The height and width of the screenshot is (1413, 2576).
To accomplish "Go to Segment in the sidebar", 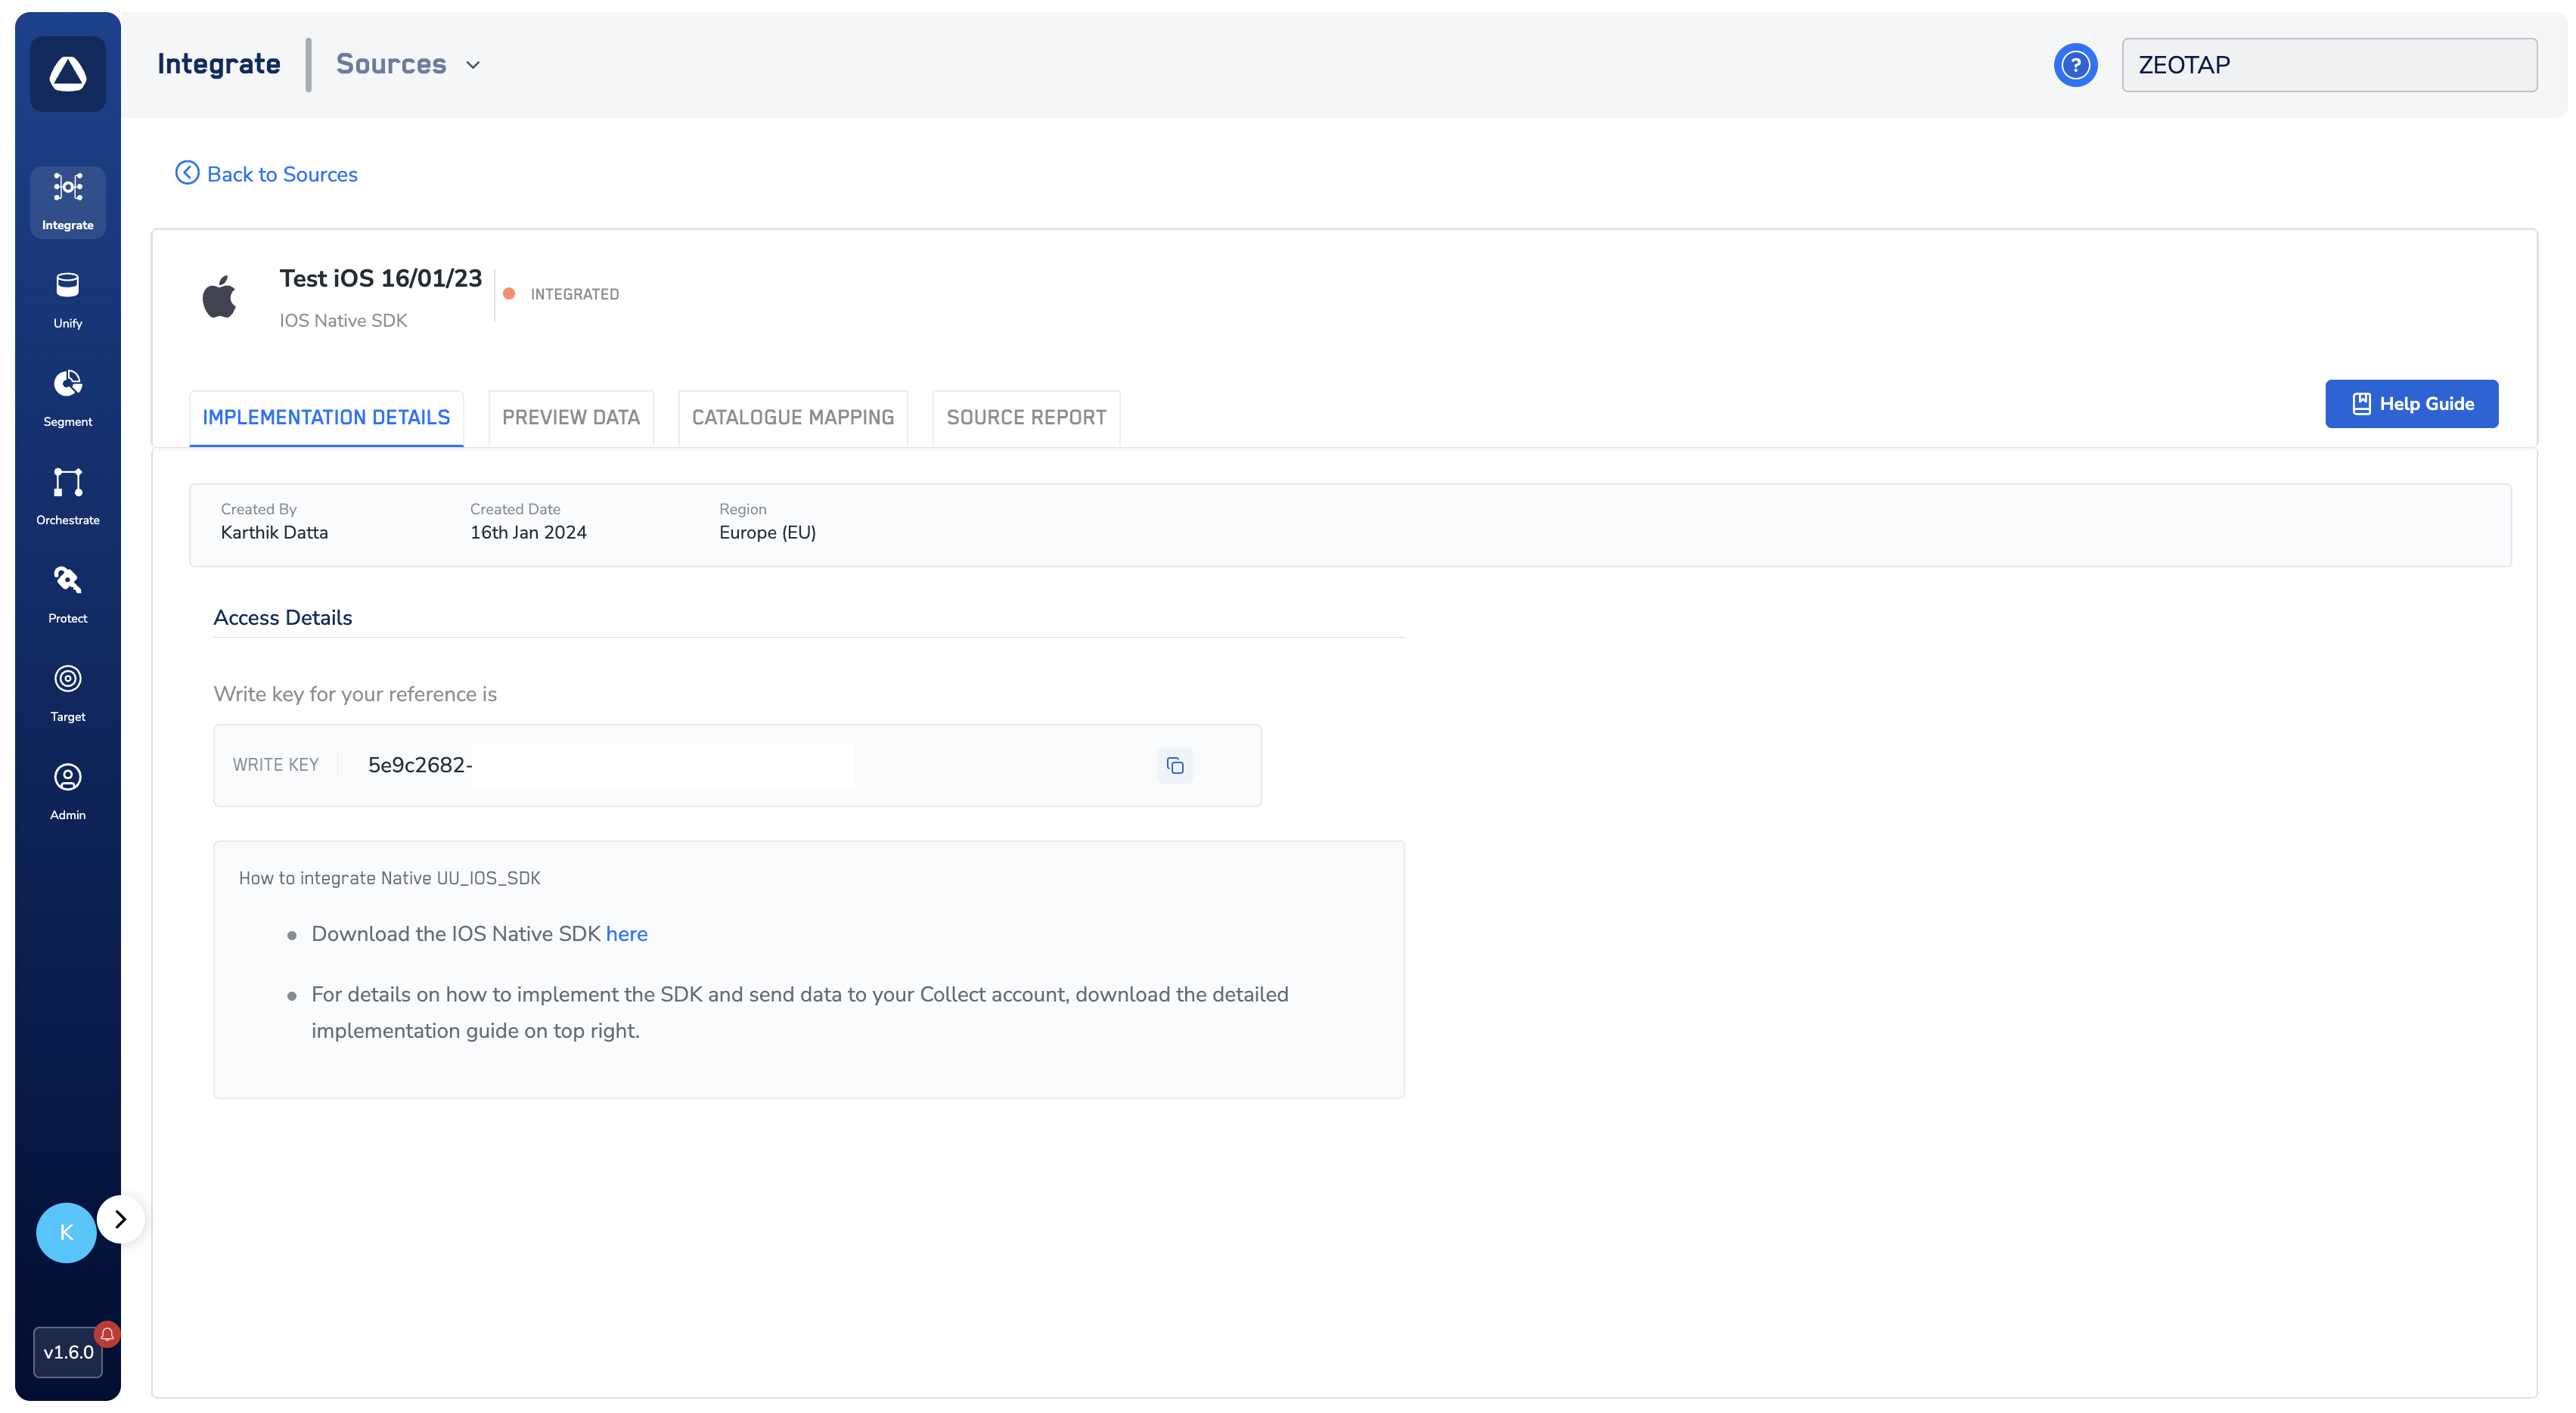I will tap(67, 397).
